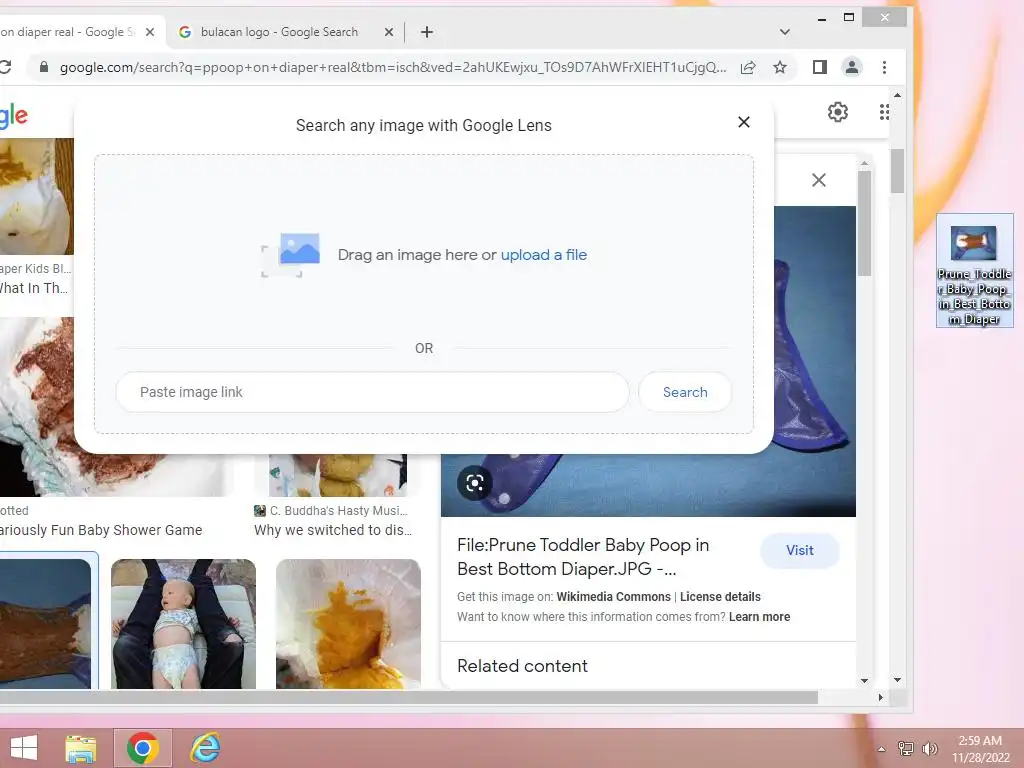The image size is (1024, 768).
Task: Open a new Chrome tab
Action: tap(426, 32)
